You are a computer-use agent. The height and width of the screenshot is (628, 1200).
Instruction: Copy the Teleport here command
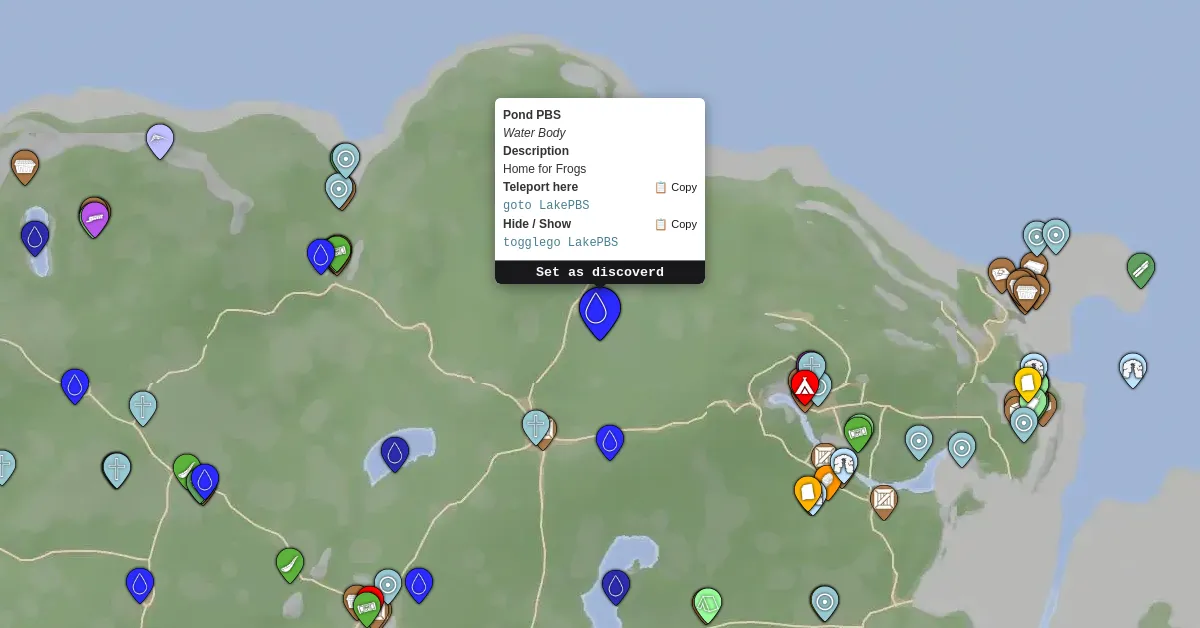675,187
